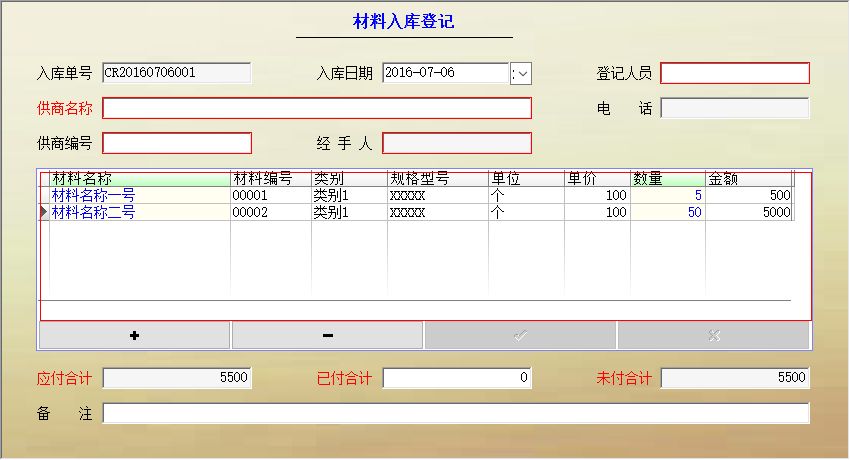Click the 登记人员 input field
Image resolution: width=850 pixels, height=460 pixels.
pyautogui.click(x=735, y=73)
